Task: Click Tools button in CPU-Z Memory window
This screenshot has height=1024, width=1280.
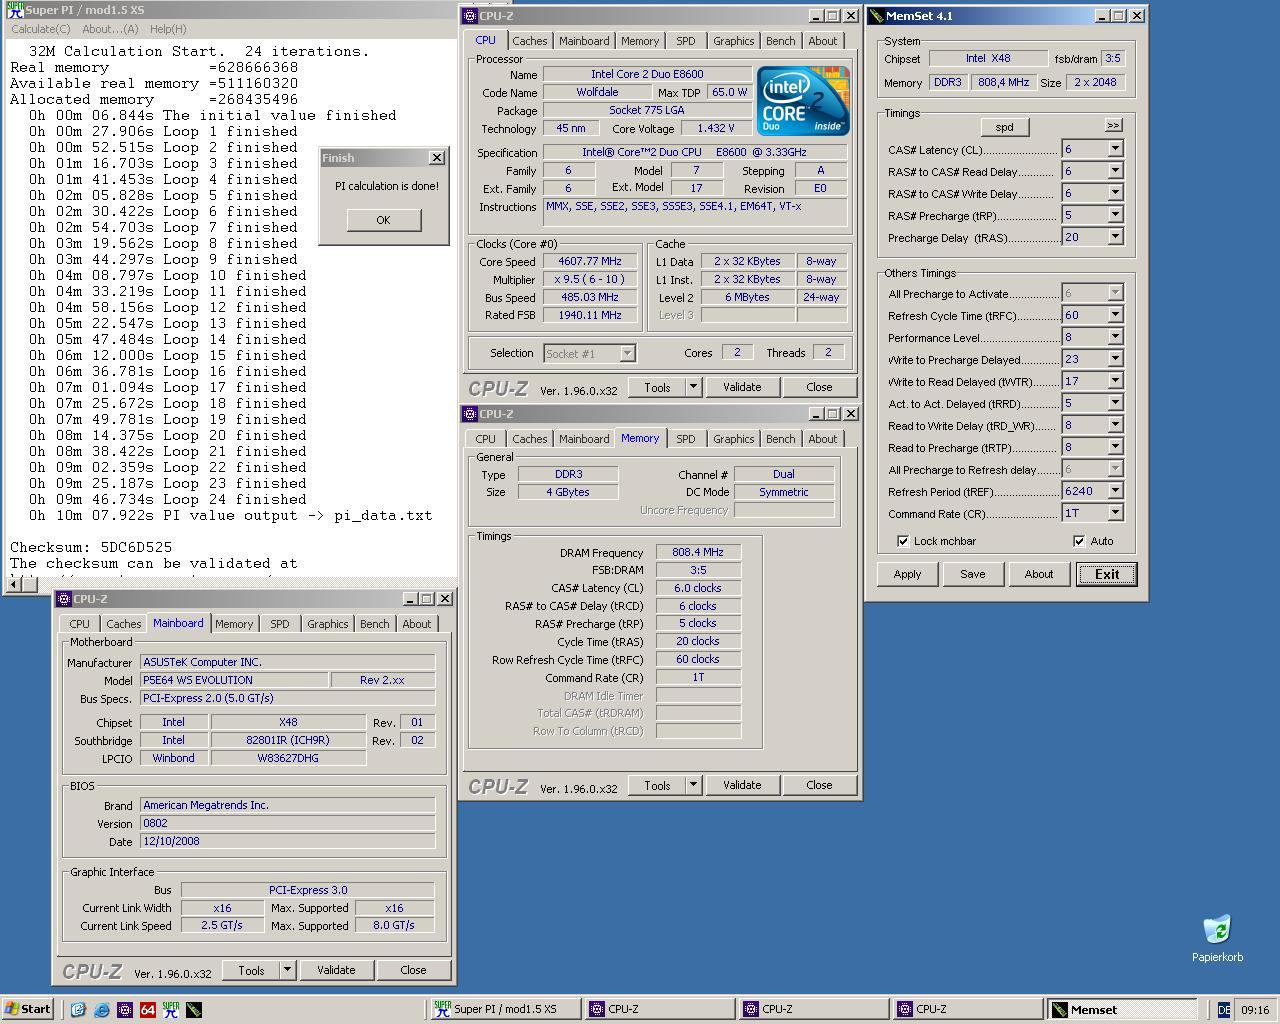Action: click(657, 785)
